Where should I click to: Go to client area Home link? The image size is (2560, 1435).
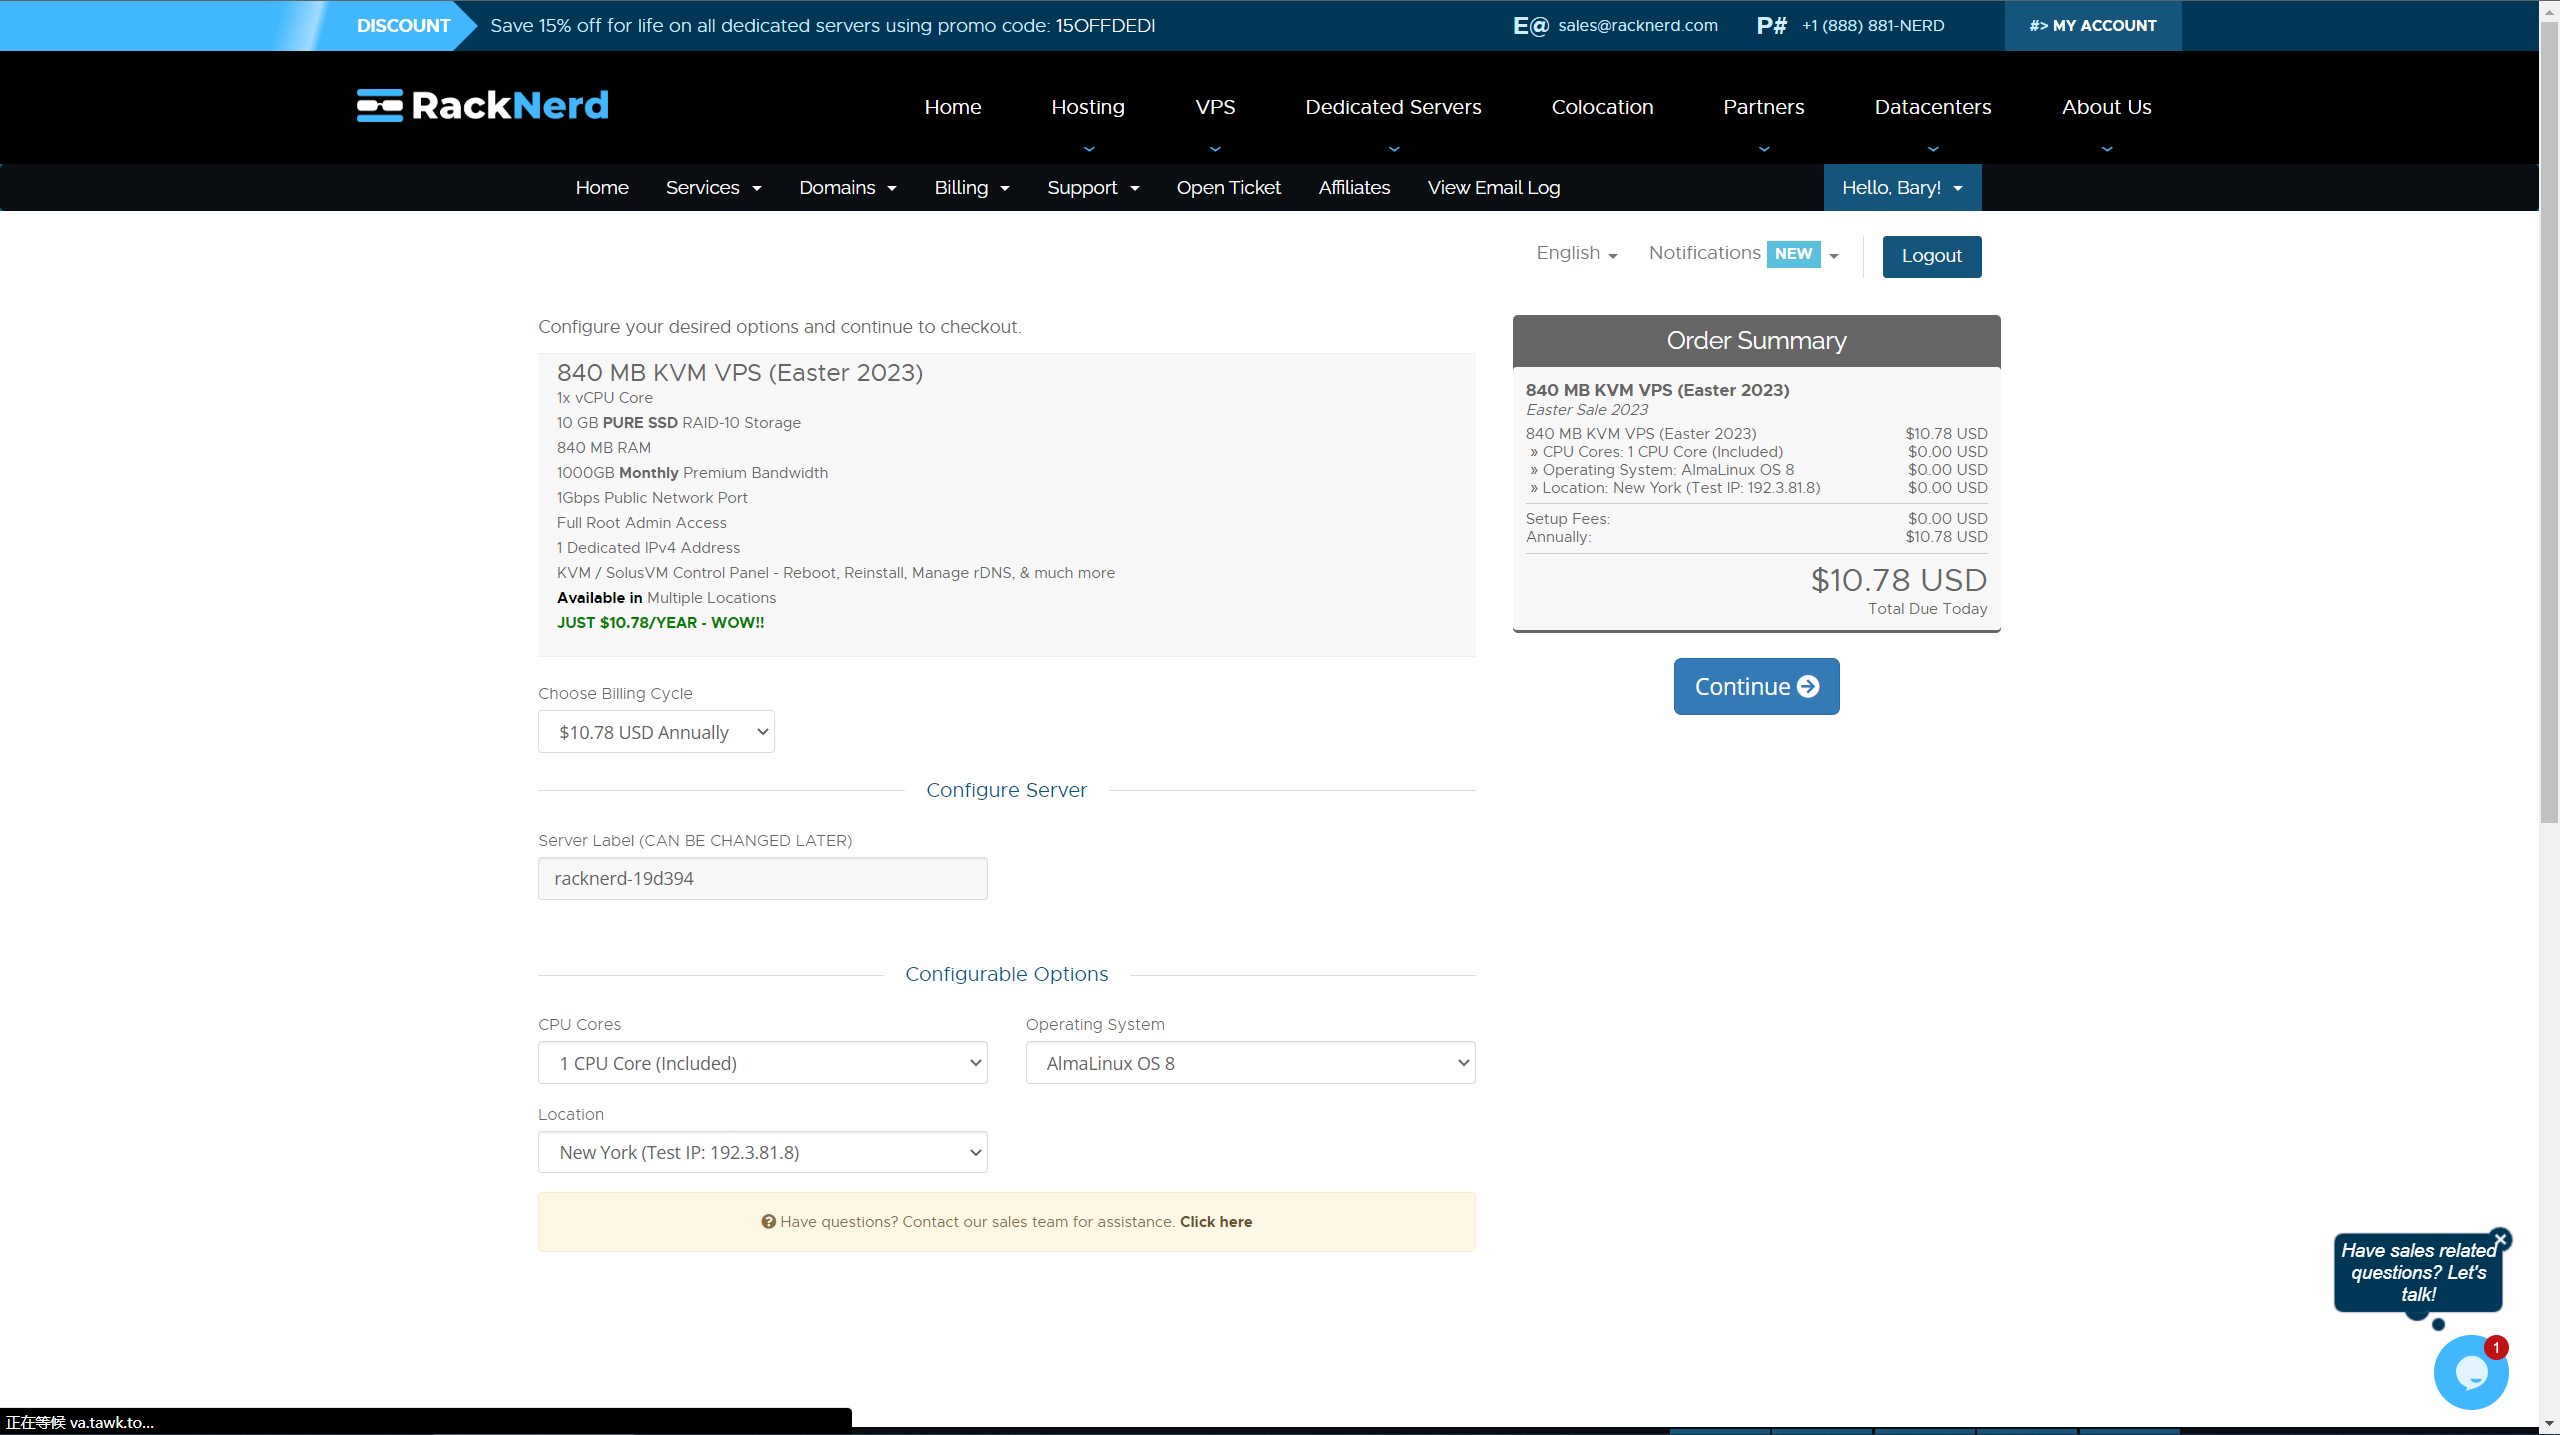602,188
